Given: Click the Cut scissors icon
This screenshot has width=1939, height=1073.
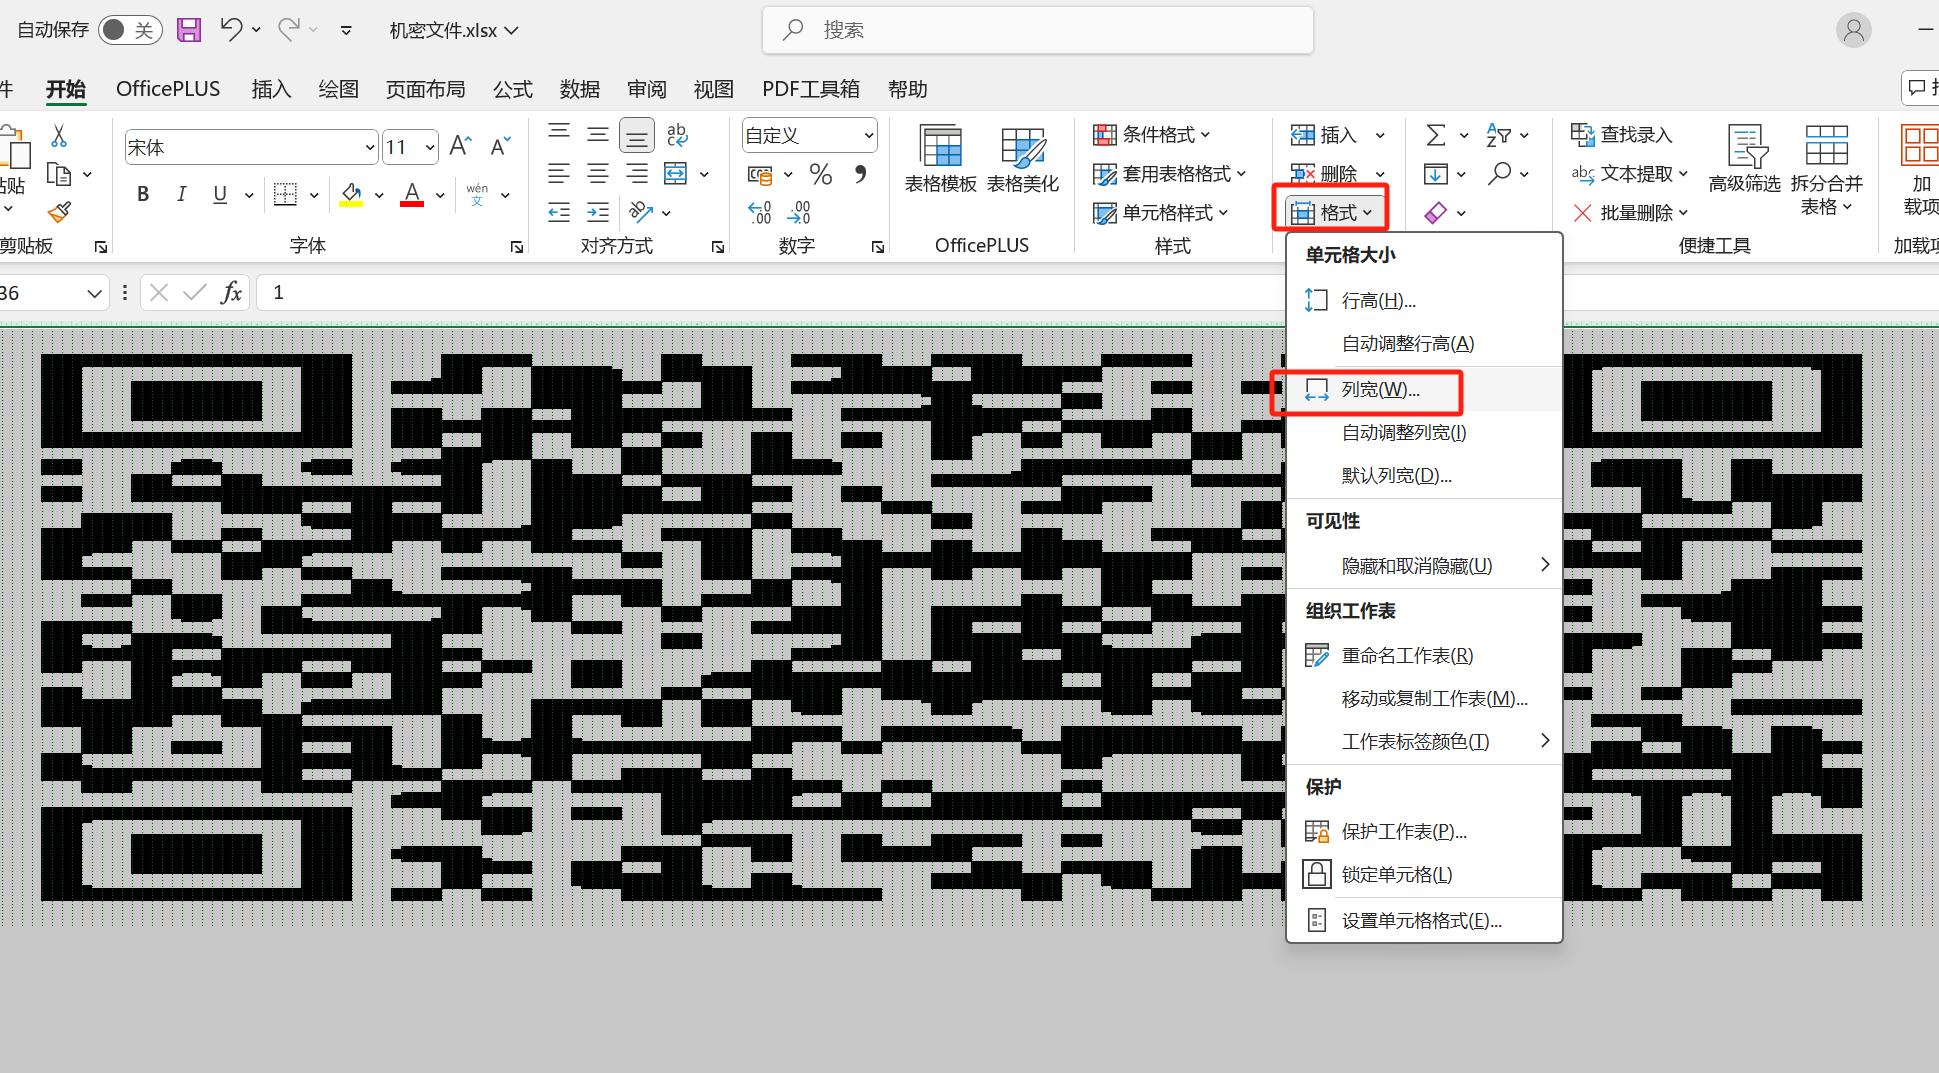Looking at the screenshot, I should [59, 136].
